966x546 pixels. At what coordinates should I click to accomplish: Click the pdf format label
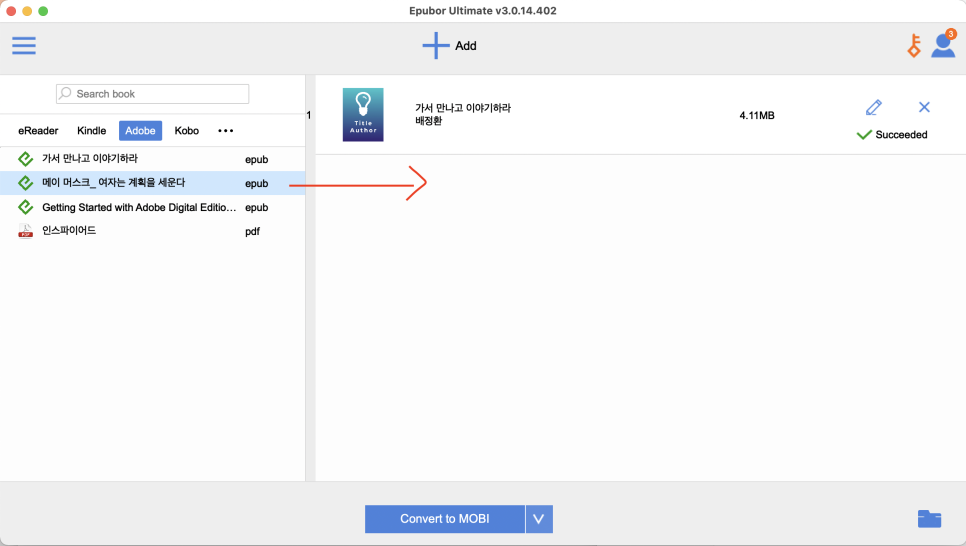pos(253,232)
